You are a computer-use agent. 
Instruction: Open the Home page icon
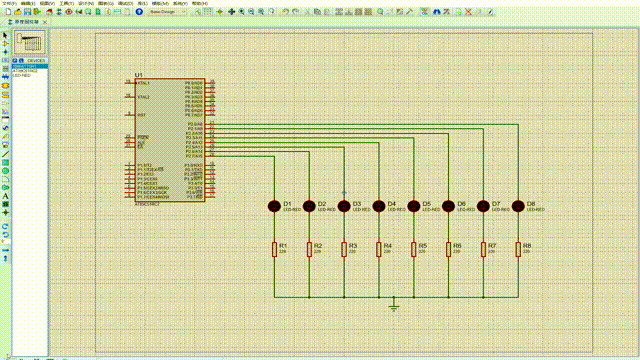[x=49, y=12]
